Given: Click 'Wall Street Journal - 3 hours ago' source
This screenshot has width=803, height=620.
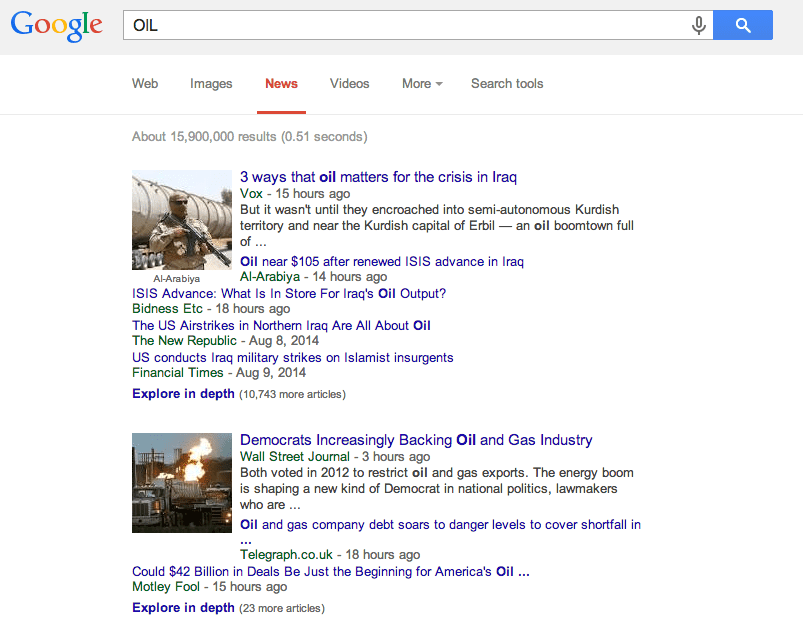Looking at the screenshot, I should [335, 457].
